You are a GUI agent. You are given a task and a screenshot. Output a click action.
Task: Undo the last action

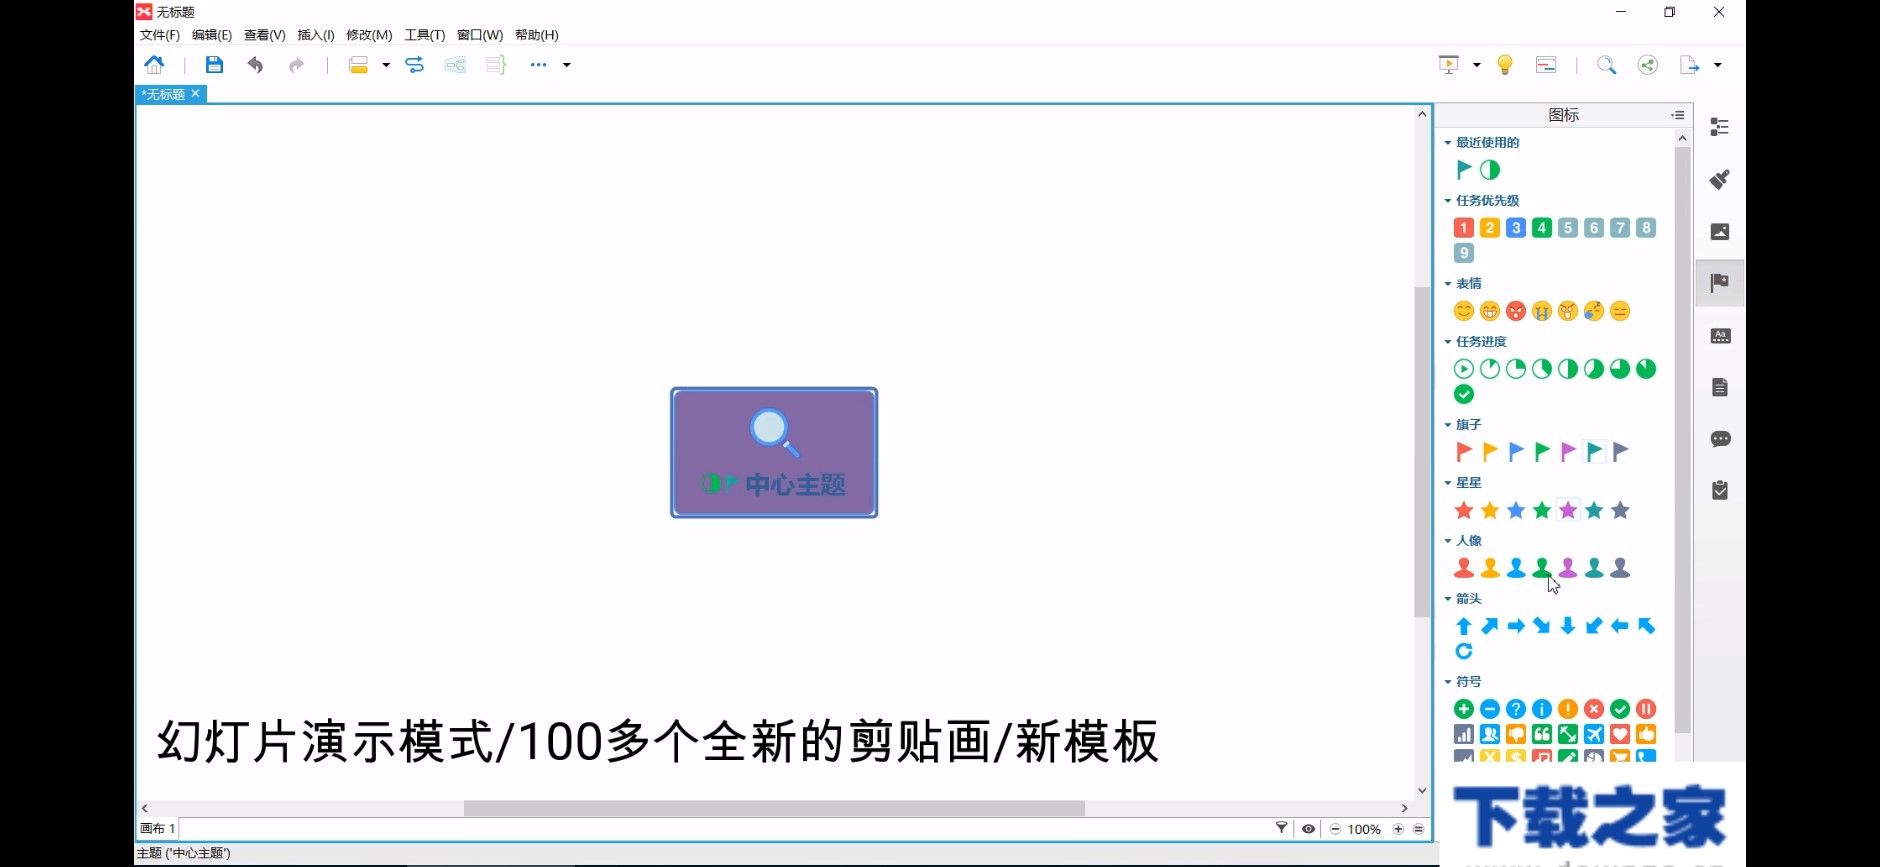255,65
